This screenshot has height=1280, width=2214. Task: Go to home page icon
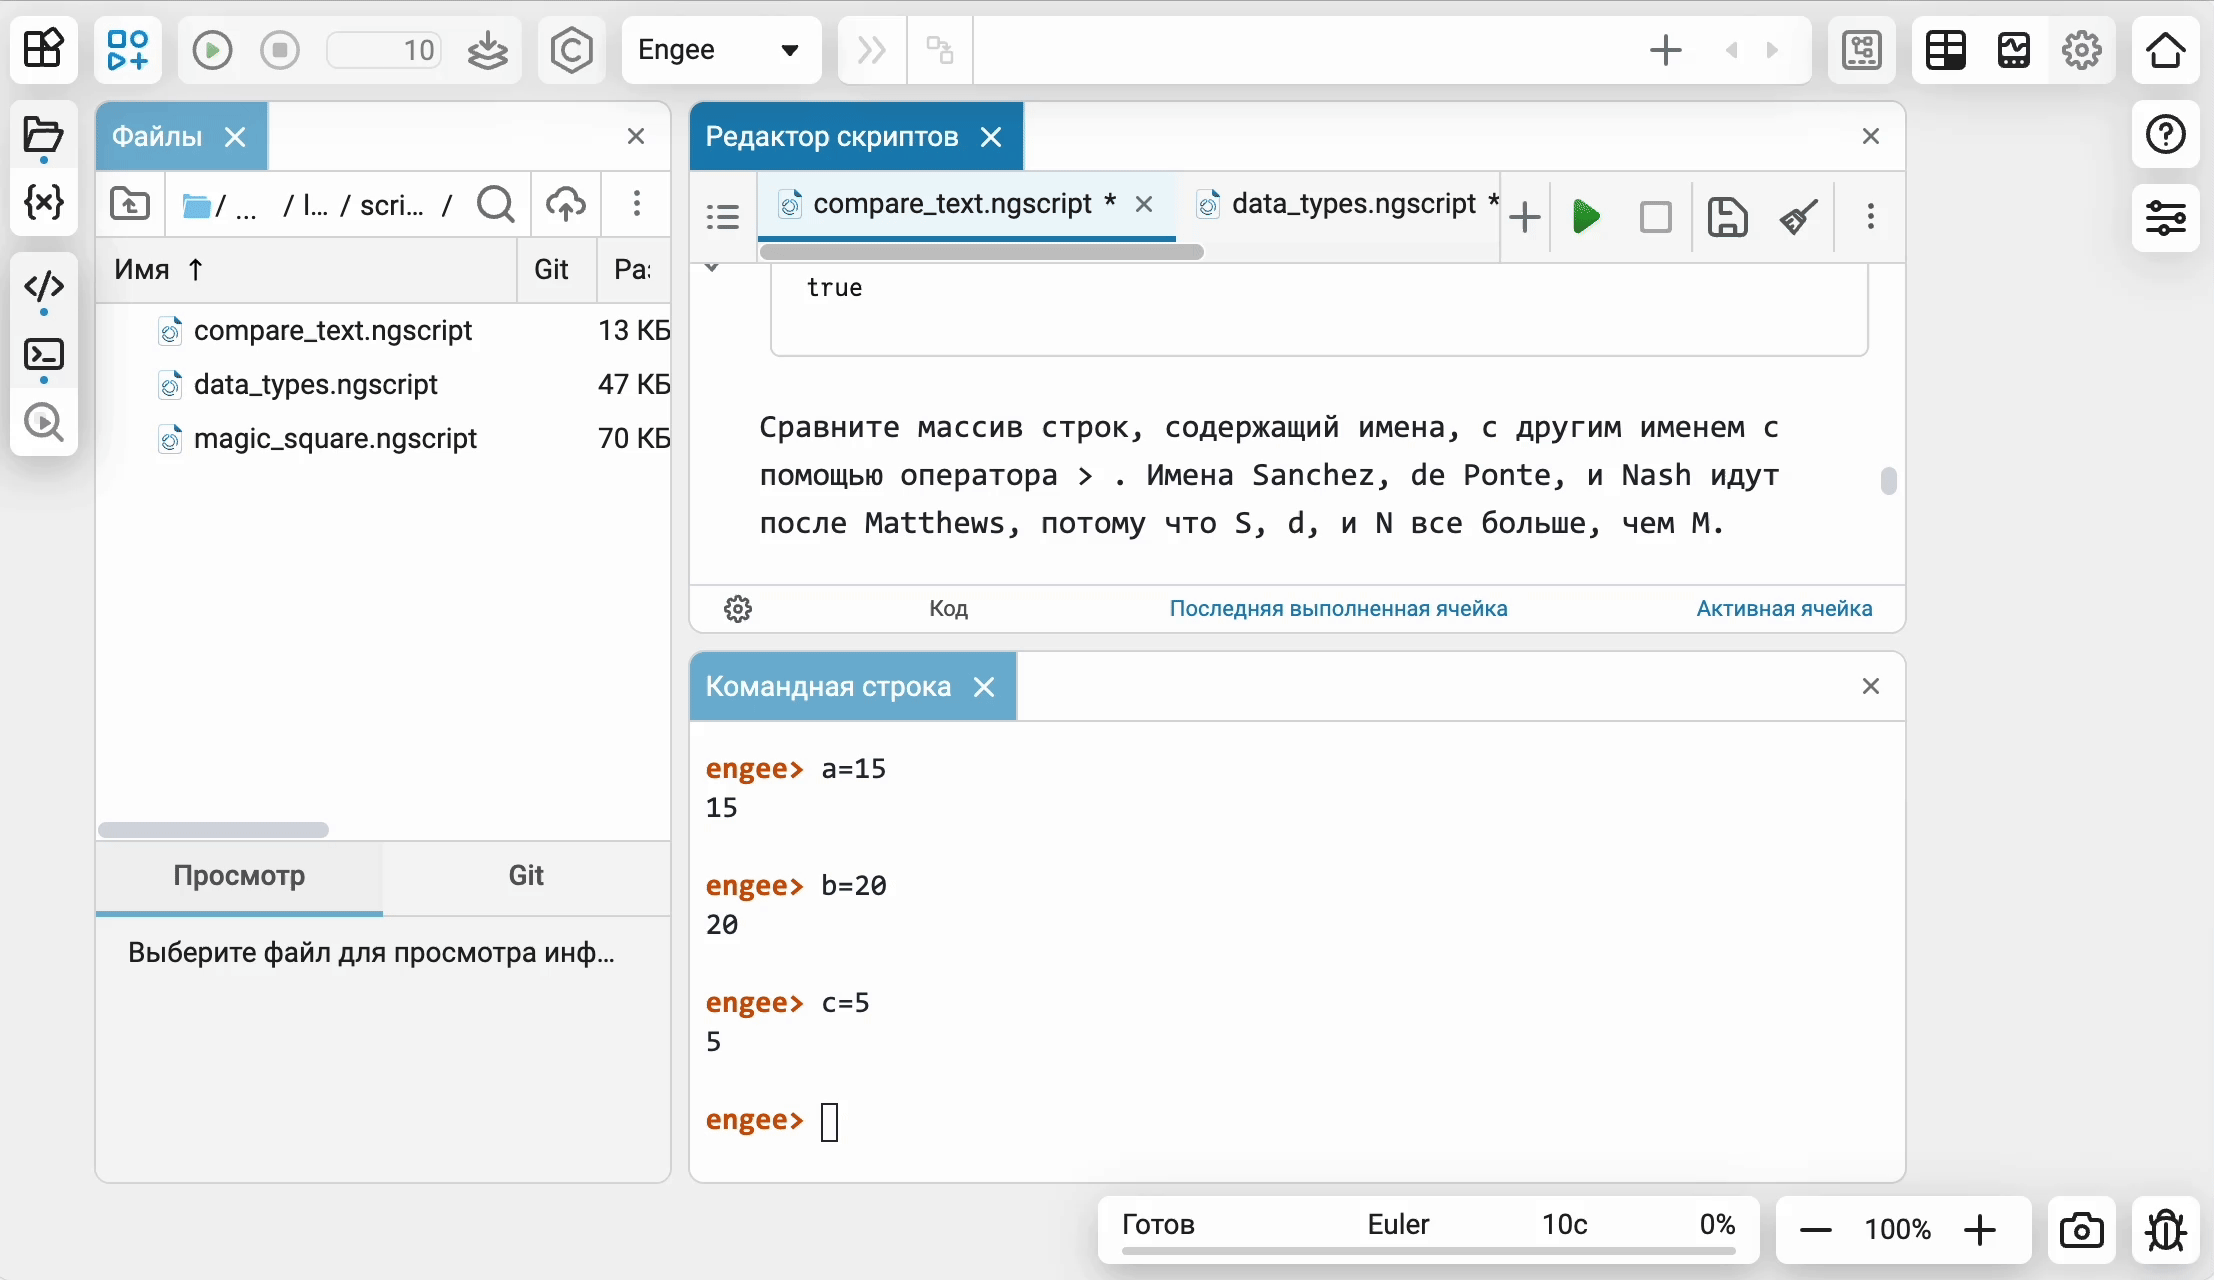click(2166, 49)
